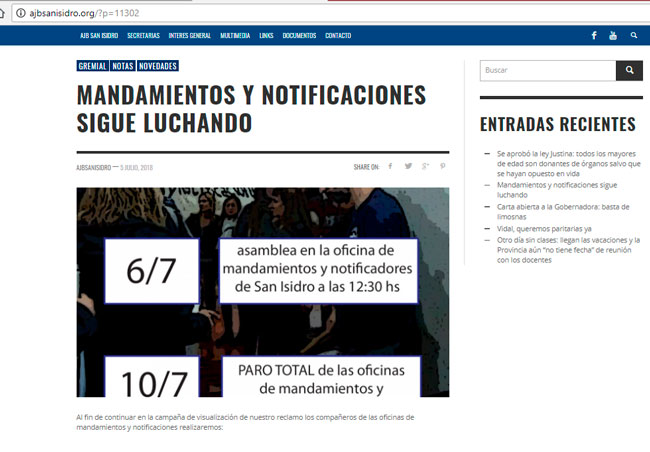The image size is (650, 452).
Task: Open 'Vidal, queremos paritarias ya' entry
Action: coord(544,228)
